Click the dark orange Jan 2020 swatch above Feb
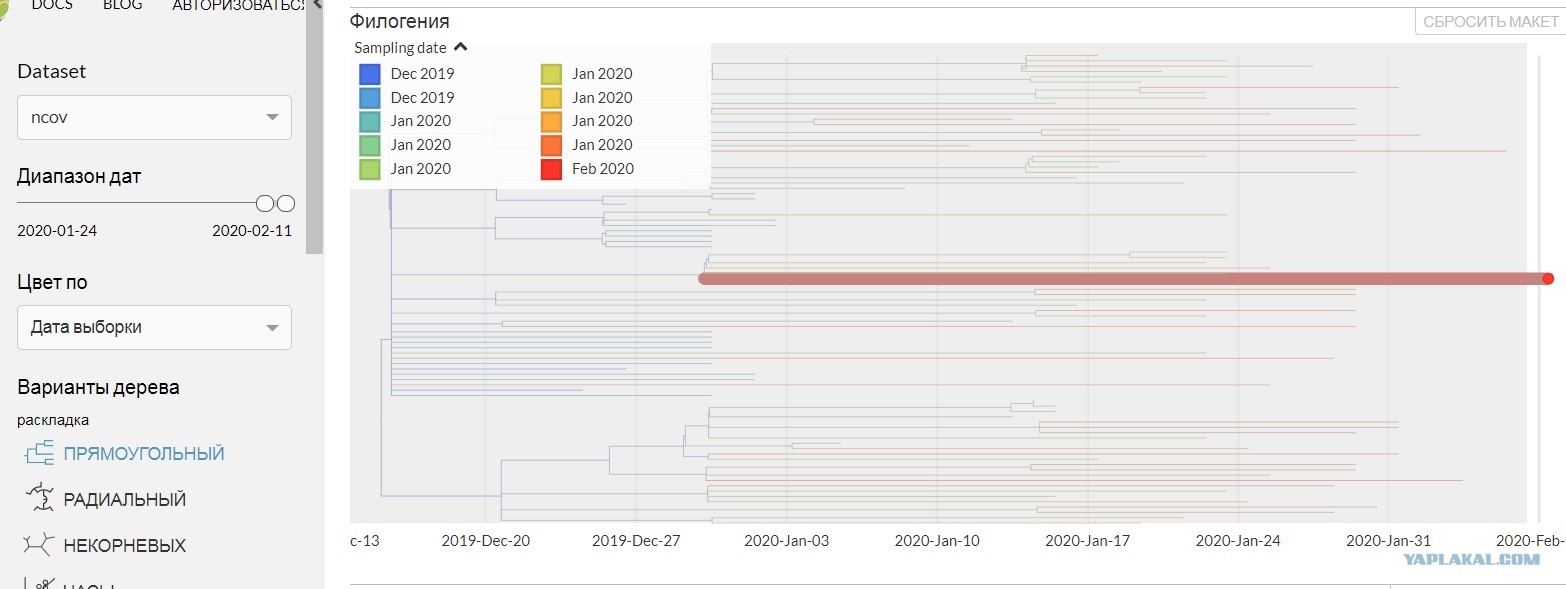This screenshot has width=1566, height=589. pos(551,145)
